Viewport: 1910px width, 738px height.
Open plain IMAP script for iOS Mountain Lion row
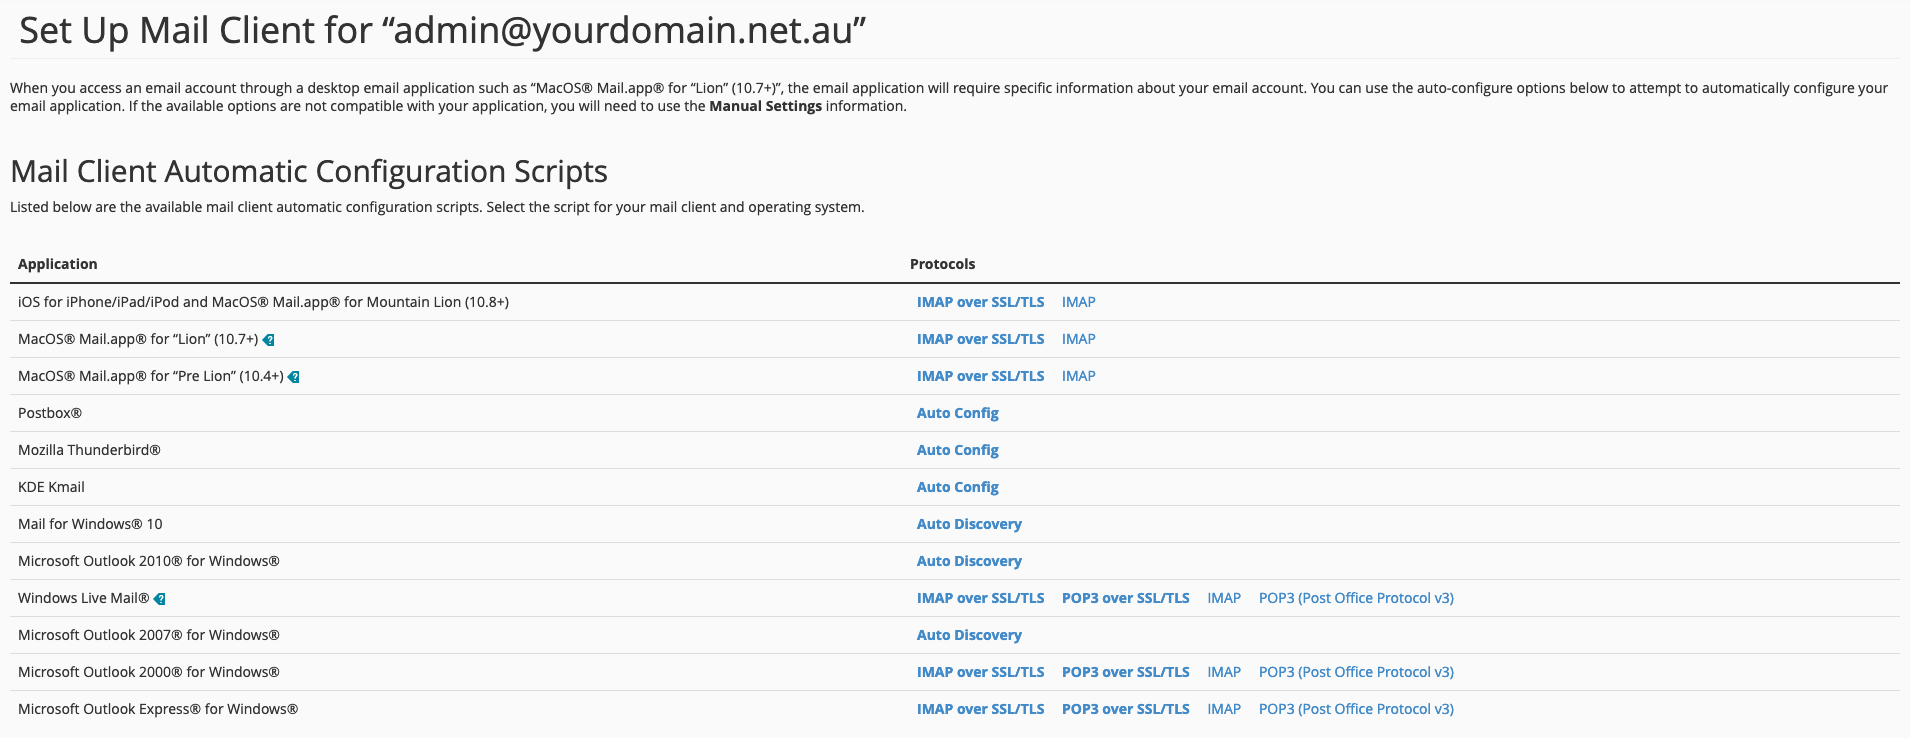(1078, 302)
